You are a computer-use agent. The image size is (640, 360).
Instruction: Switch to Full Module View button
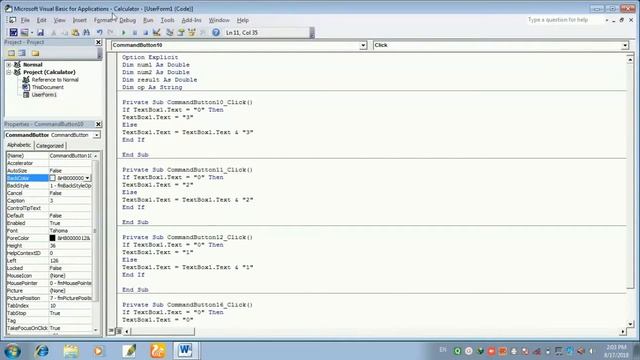pos(119,331)
